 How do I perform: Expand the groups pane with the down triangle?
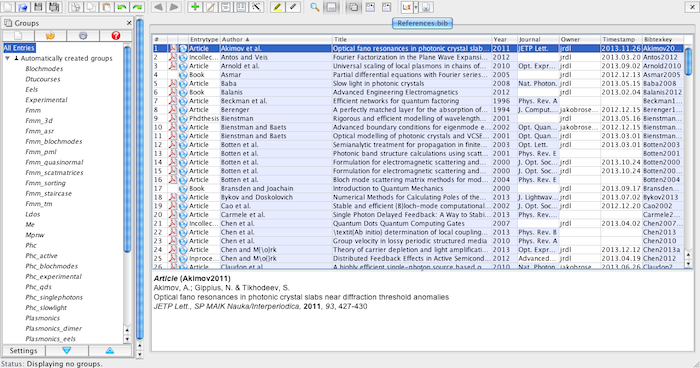coord(67,351)
